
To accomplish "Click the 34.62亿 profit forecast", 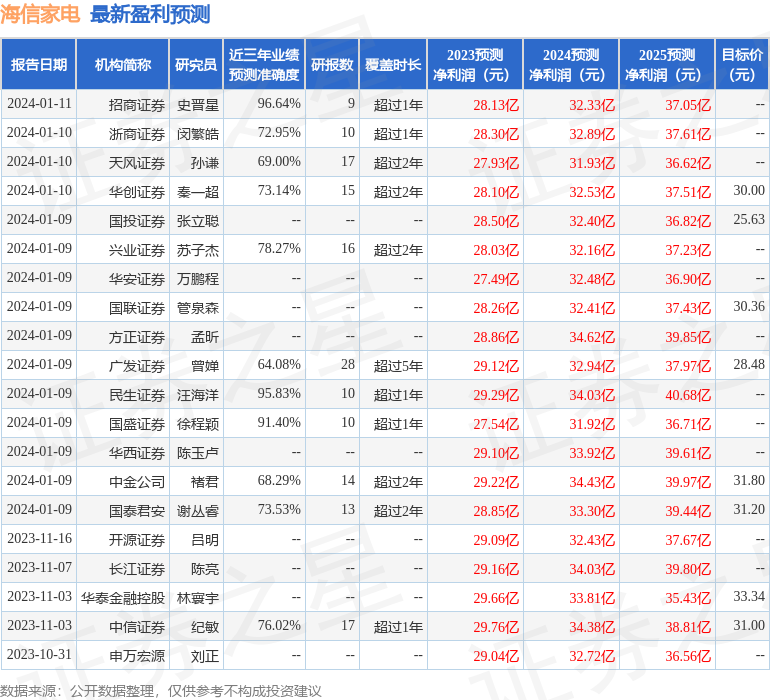I will tap(592, 336).
